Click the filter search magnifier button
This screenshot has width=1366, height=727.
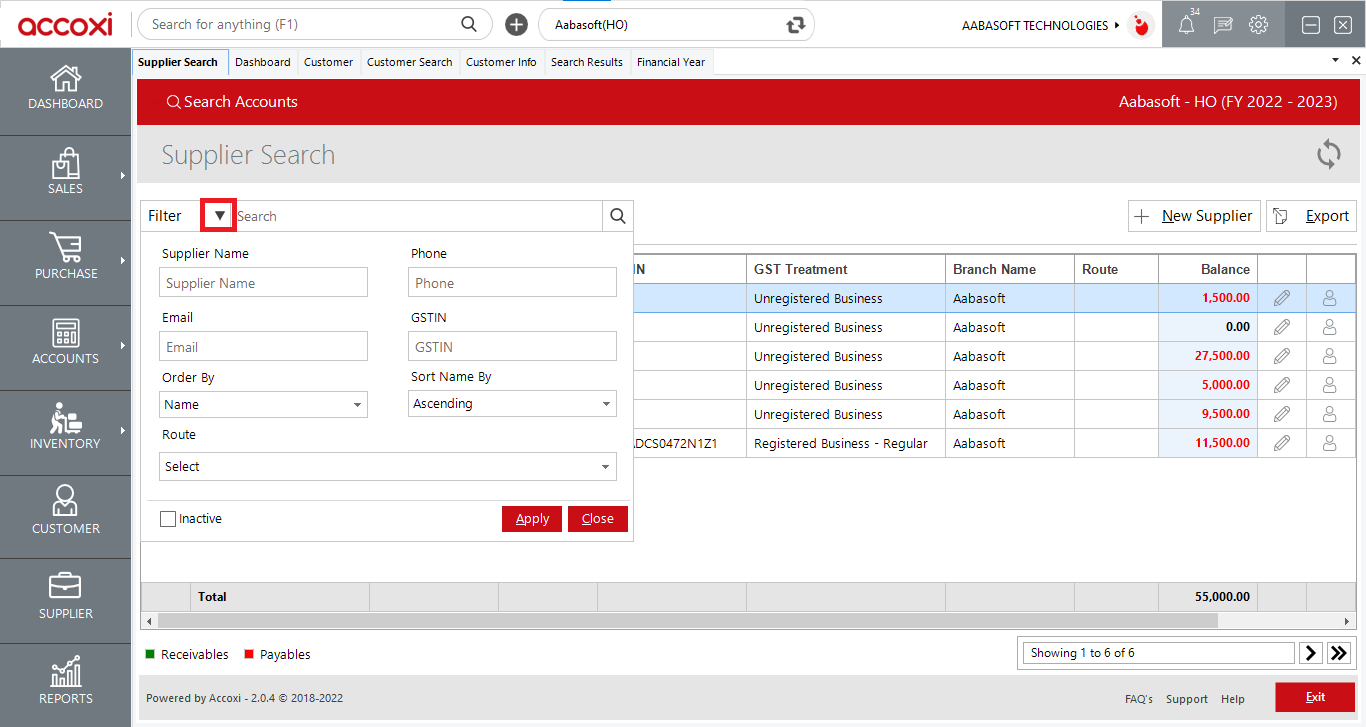618,216
